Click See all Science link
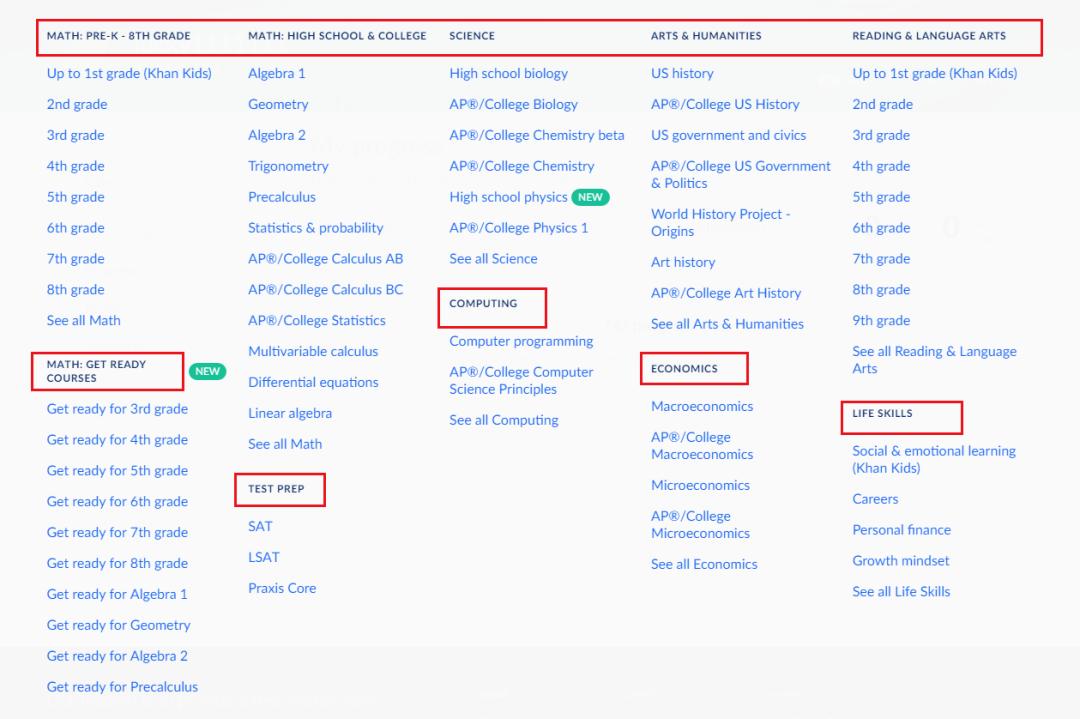The width and height of the screenshot is (1080, 719). 493,259
